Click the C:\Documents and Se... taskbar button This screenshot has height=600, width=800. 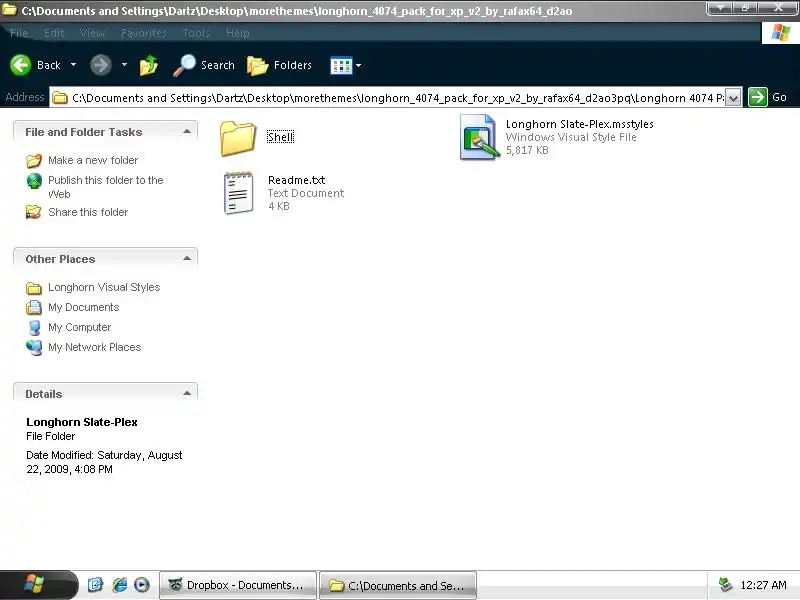[397, 585]
